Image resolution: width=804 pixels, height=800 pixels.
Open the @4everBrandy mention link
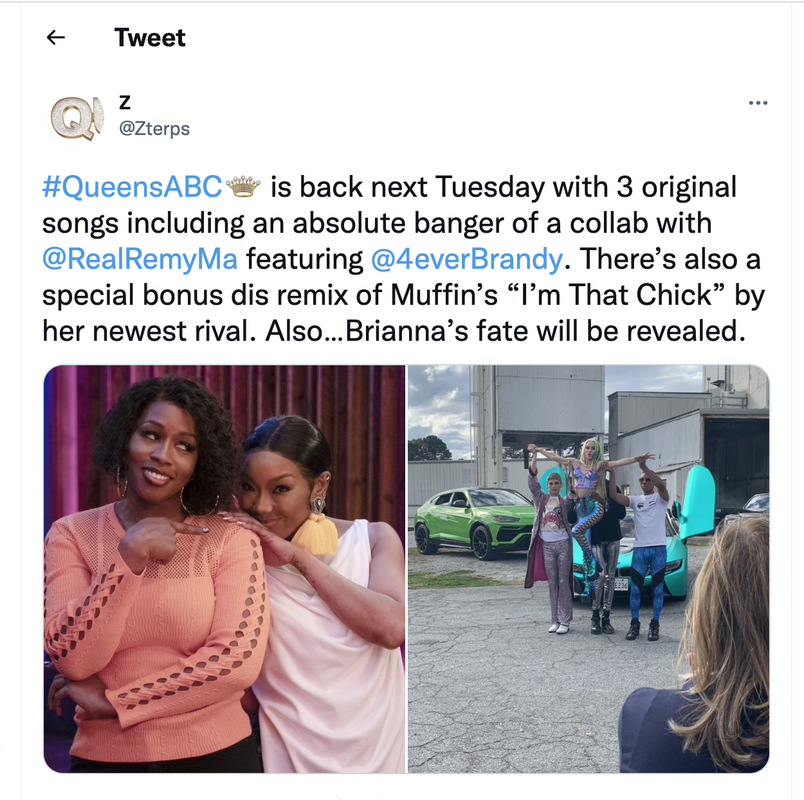(467, 259)
